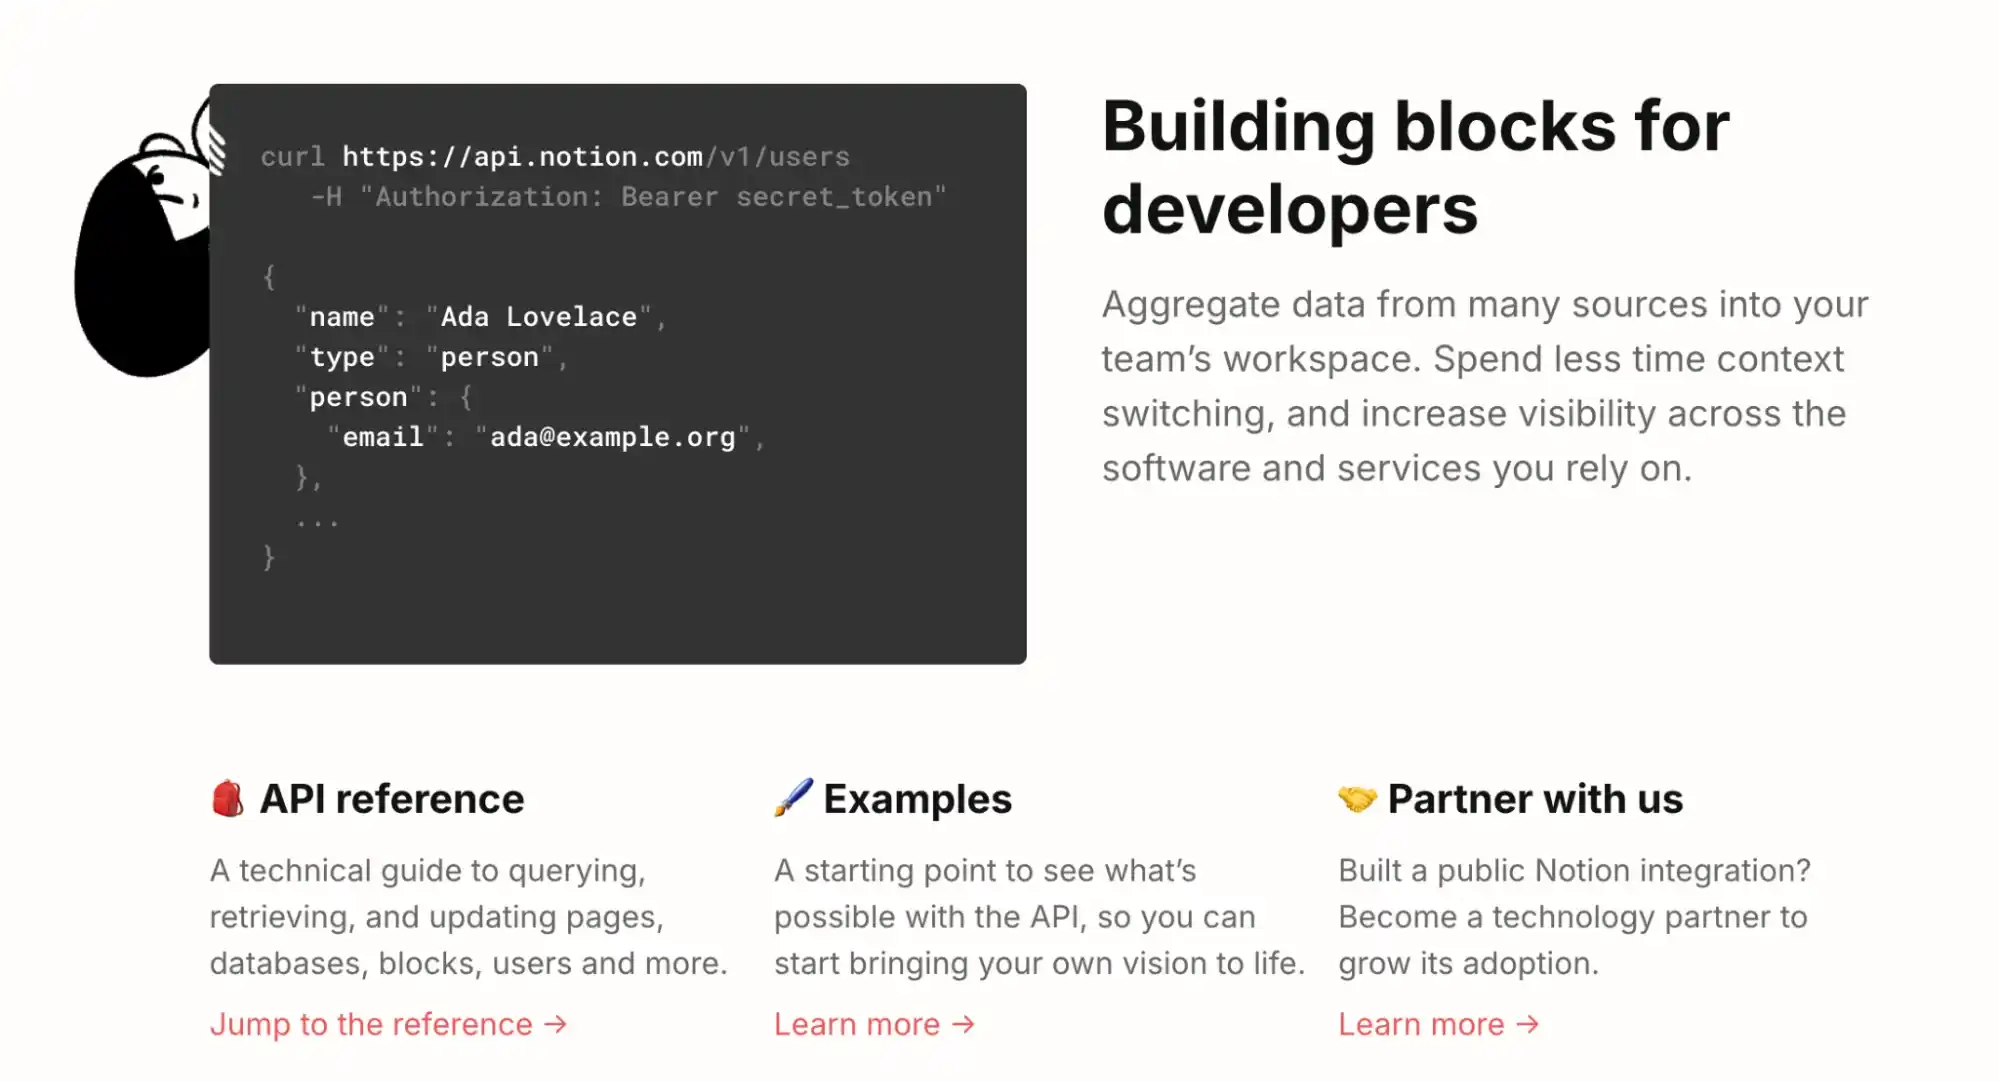Image resolution: width=1999 pixels, height=1082 pixels.
Task: Click the Authorization Bearer header line
Action: [628, 197]
